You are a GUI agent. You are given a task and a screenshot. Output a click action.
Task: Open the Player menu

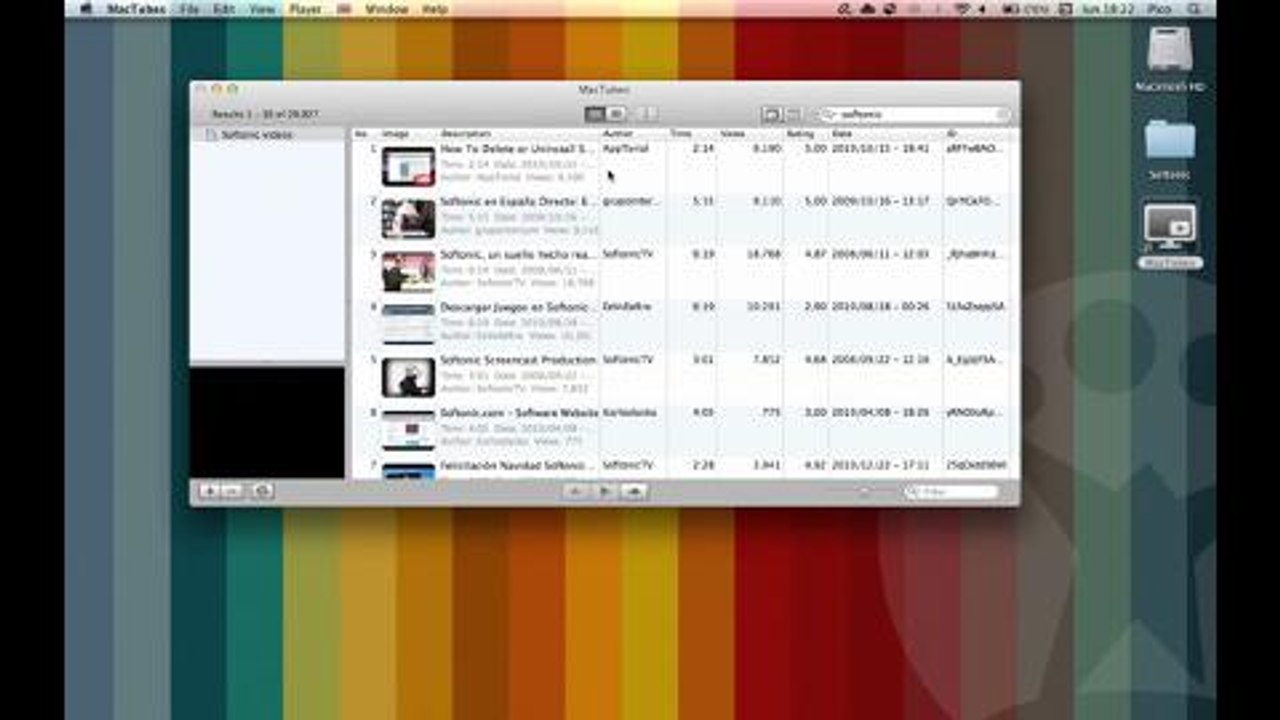click(306, 9)
